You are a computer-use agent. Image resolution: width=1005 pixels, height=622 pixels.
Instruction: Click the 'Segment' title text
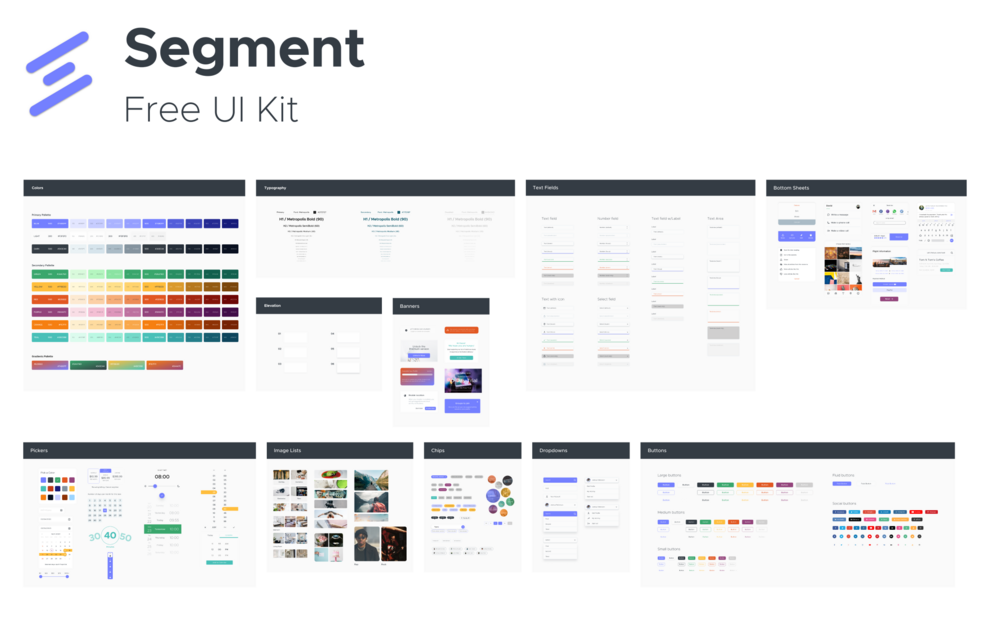coord(244,50)
